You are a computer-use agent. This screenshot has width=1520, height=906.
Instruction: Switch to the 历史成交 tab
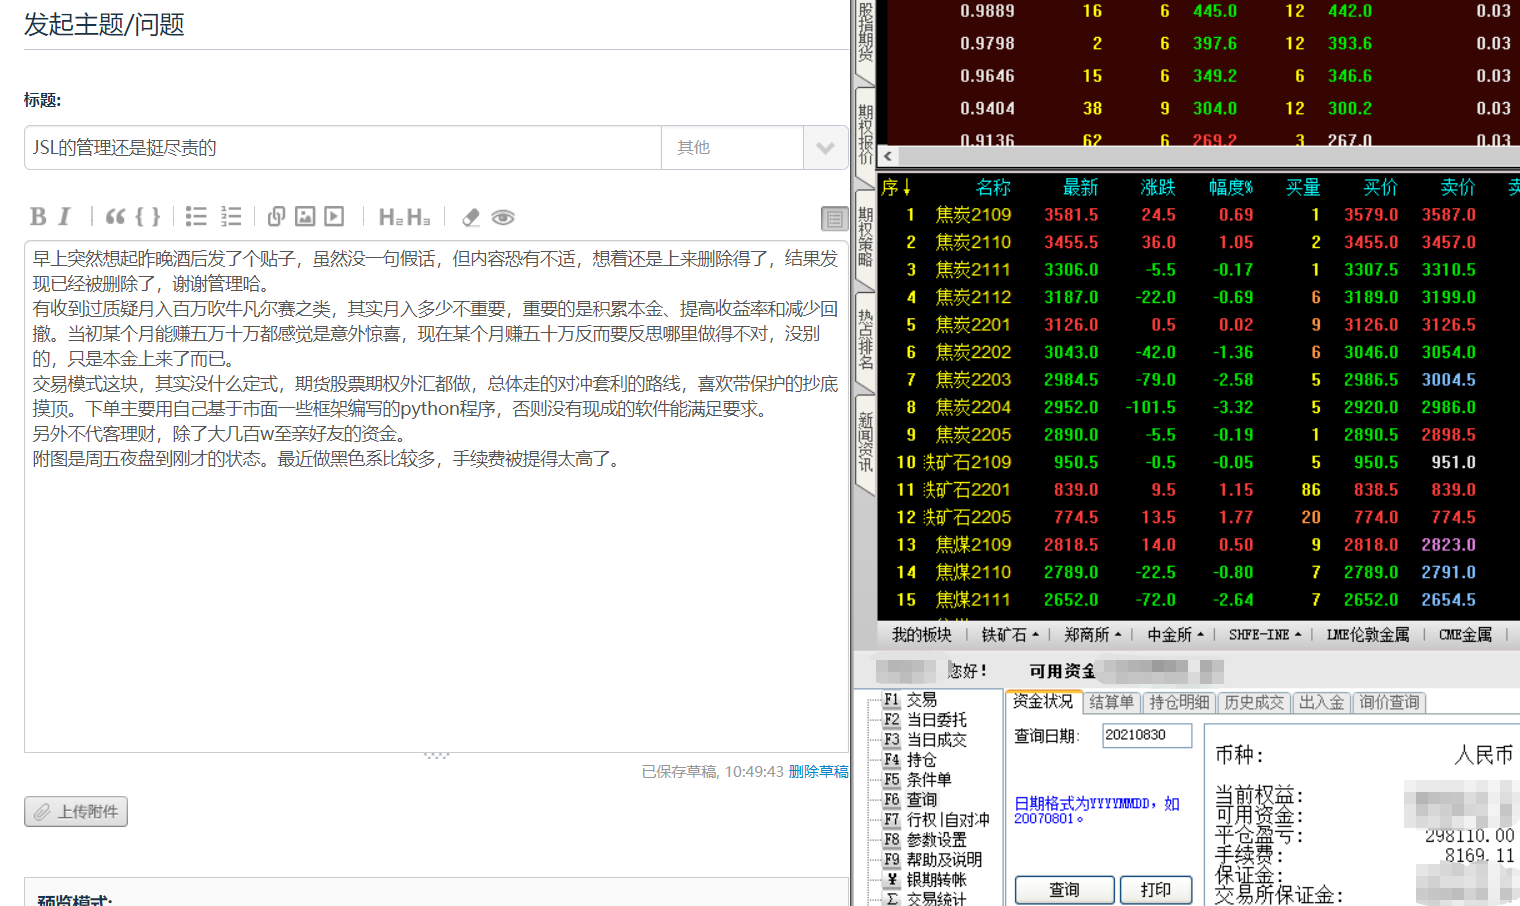coord(1254,703)
